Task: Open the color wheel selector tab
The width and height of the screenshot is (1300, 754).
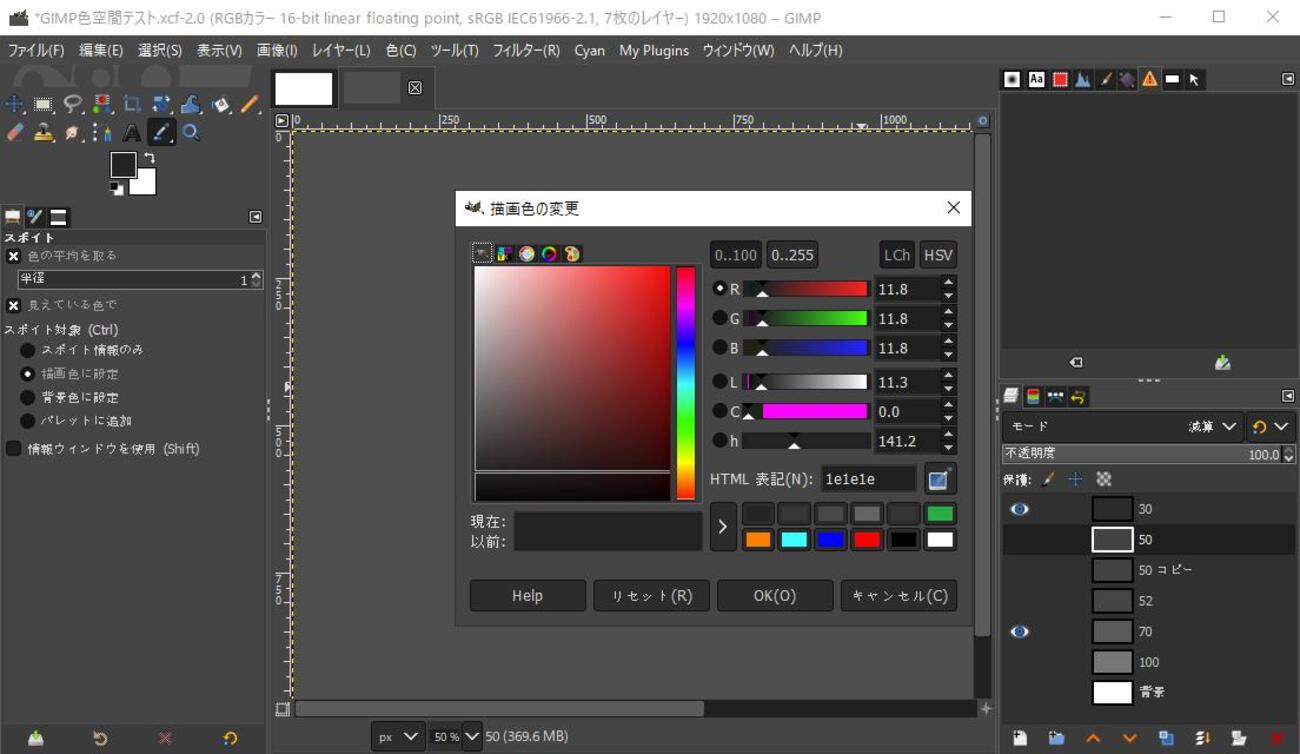Action: click(549, 254)
